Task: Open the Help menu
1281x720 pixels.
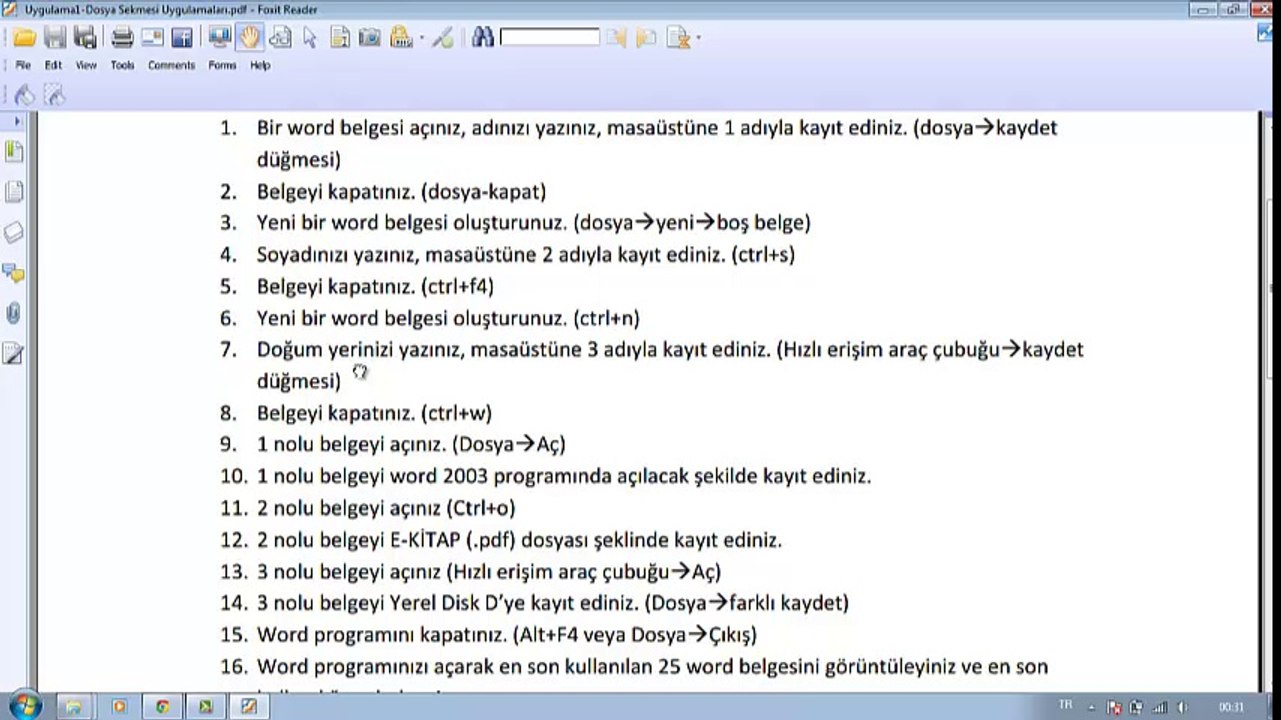Action: coord(260,65)
